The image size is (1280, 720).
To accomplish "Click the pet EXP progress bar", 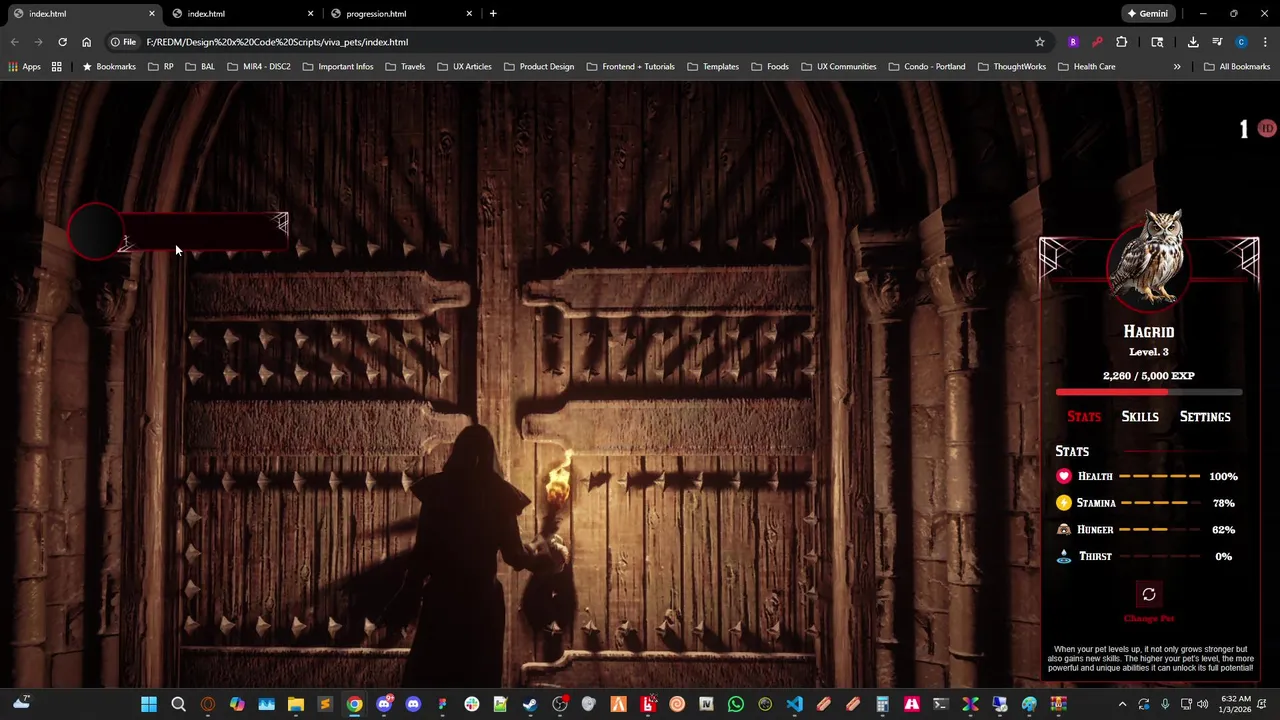I will pyautogui.click(x=1149, y=393).
